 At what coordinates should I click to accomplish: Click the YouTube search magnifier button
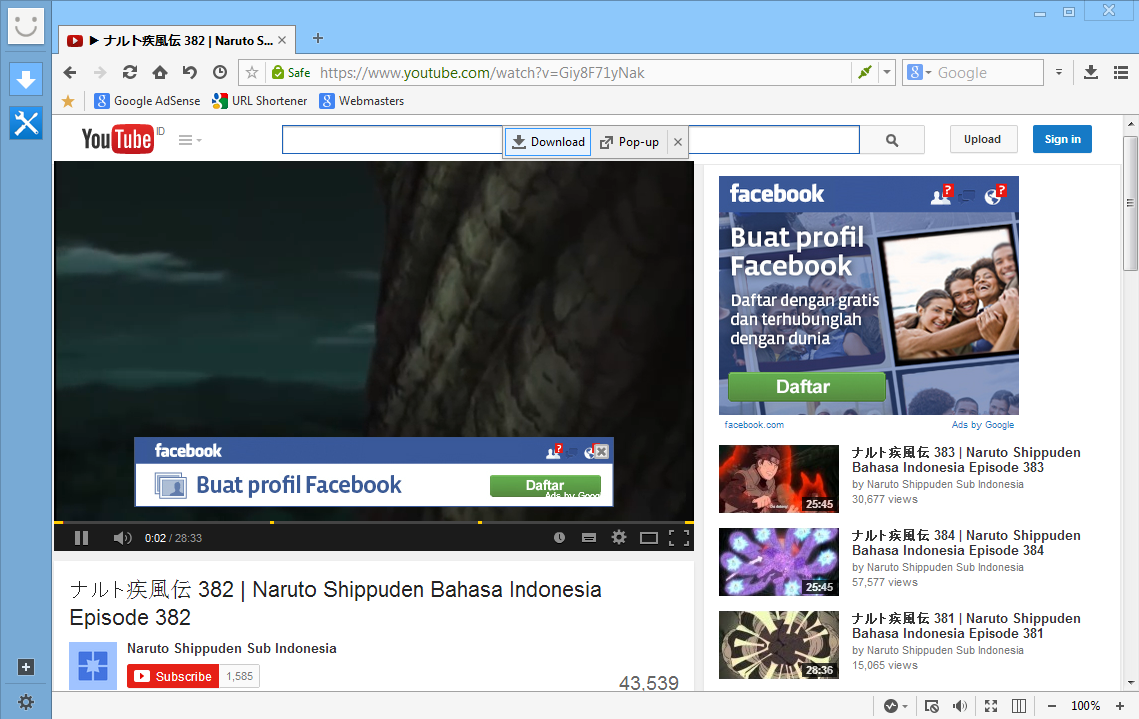point(892,140)
